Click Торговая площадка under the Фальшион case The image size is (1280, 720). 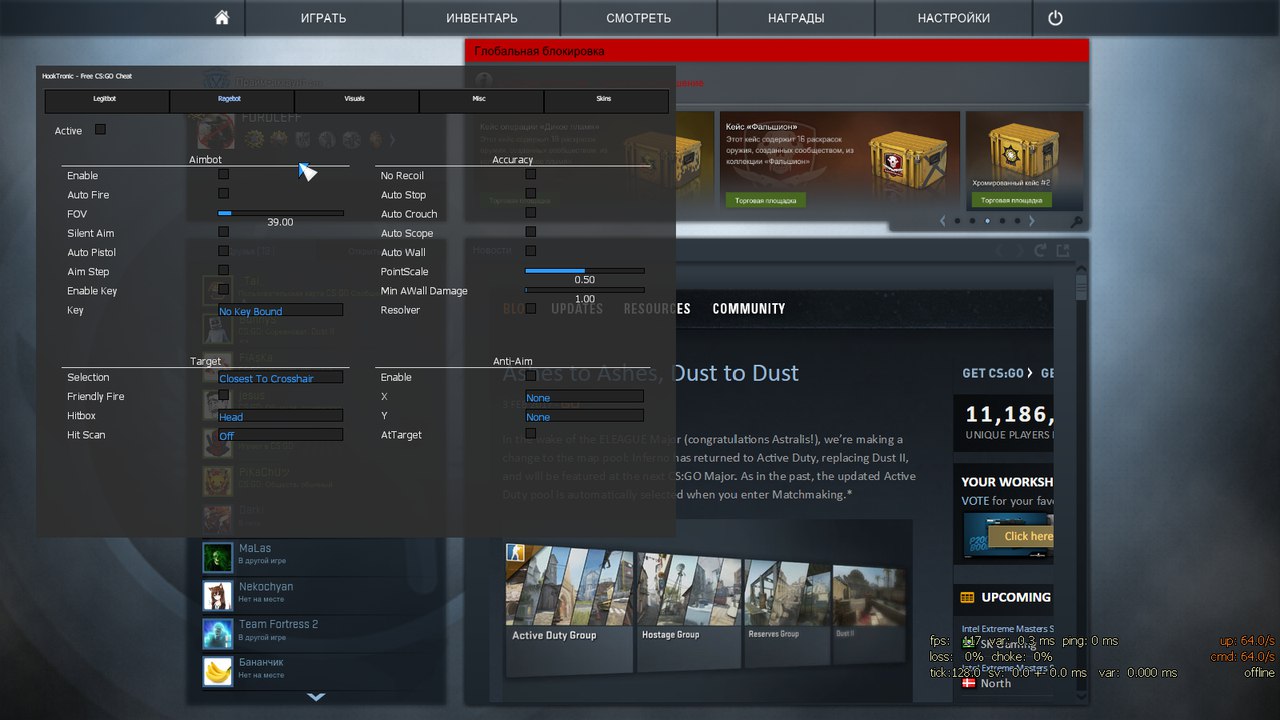point(766,200)
